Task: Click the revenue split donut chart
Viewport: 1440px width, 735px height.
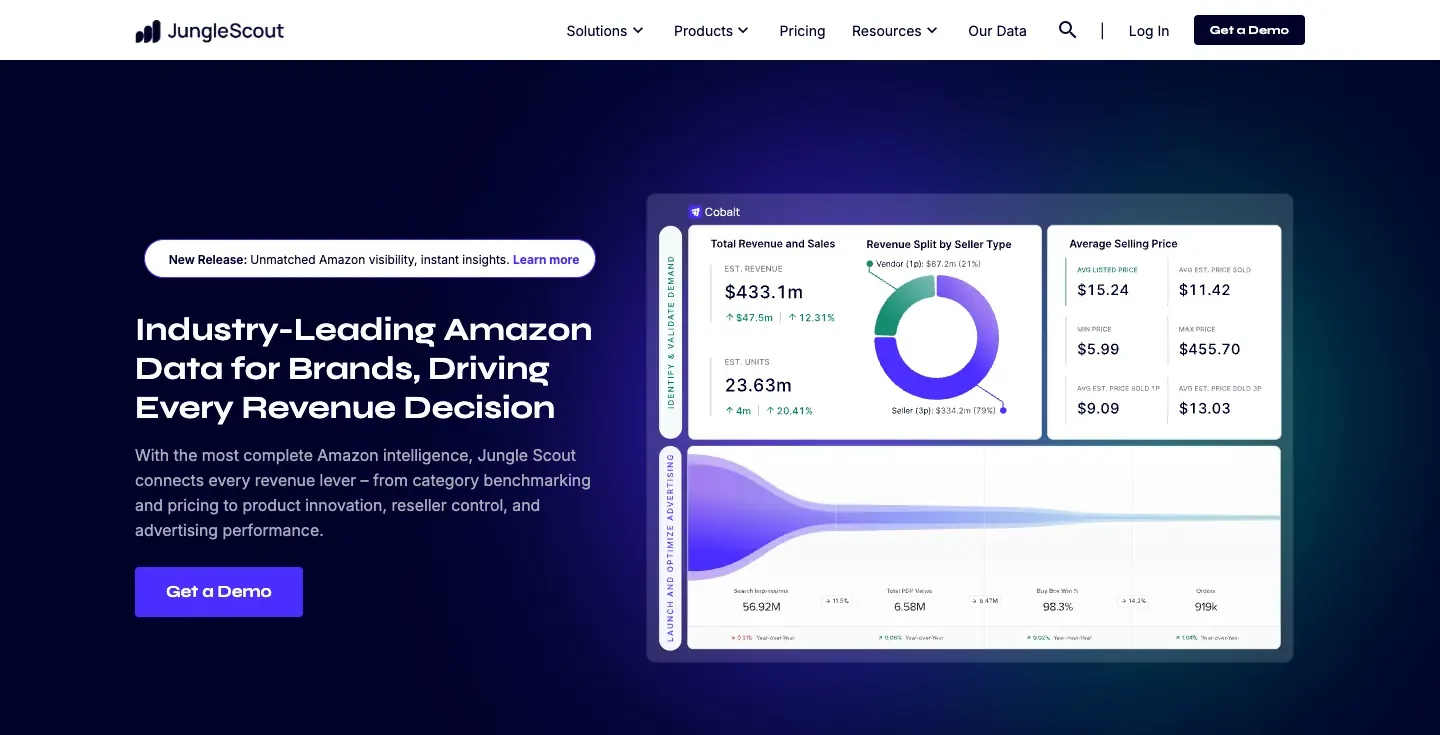Action: (936, 337)
